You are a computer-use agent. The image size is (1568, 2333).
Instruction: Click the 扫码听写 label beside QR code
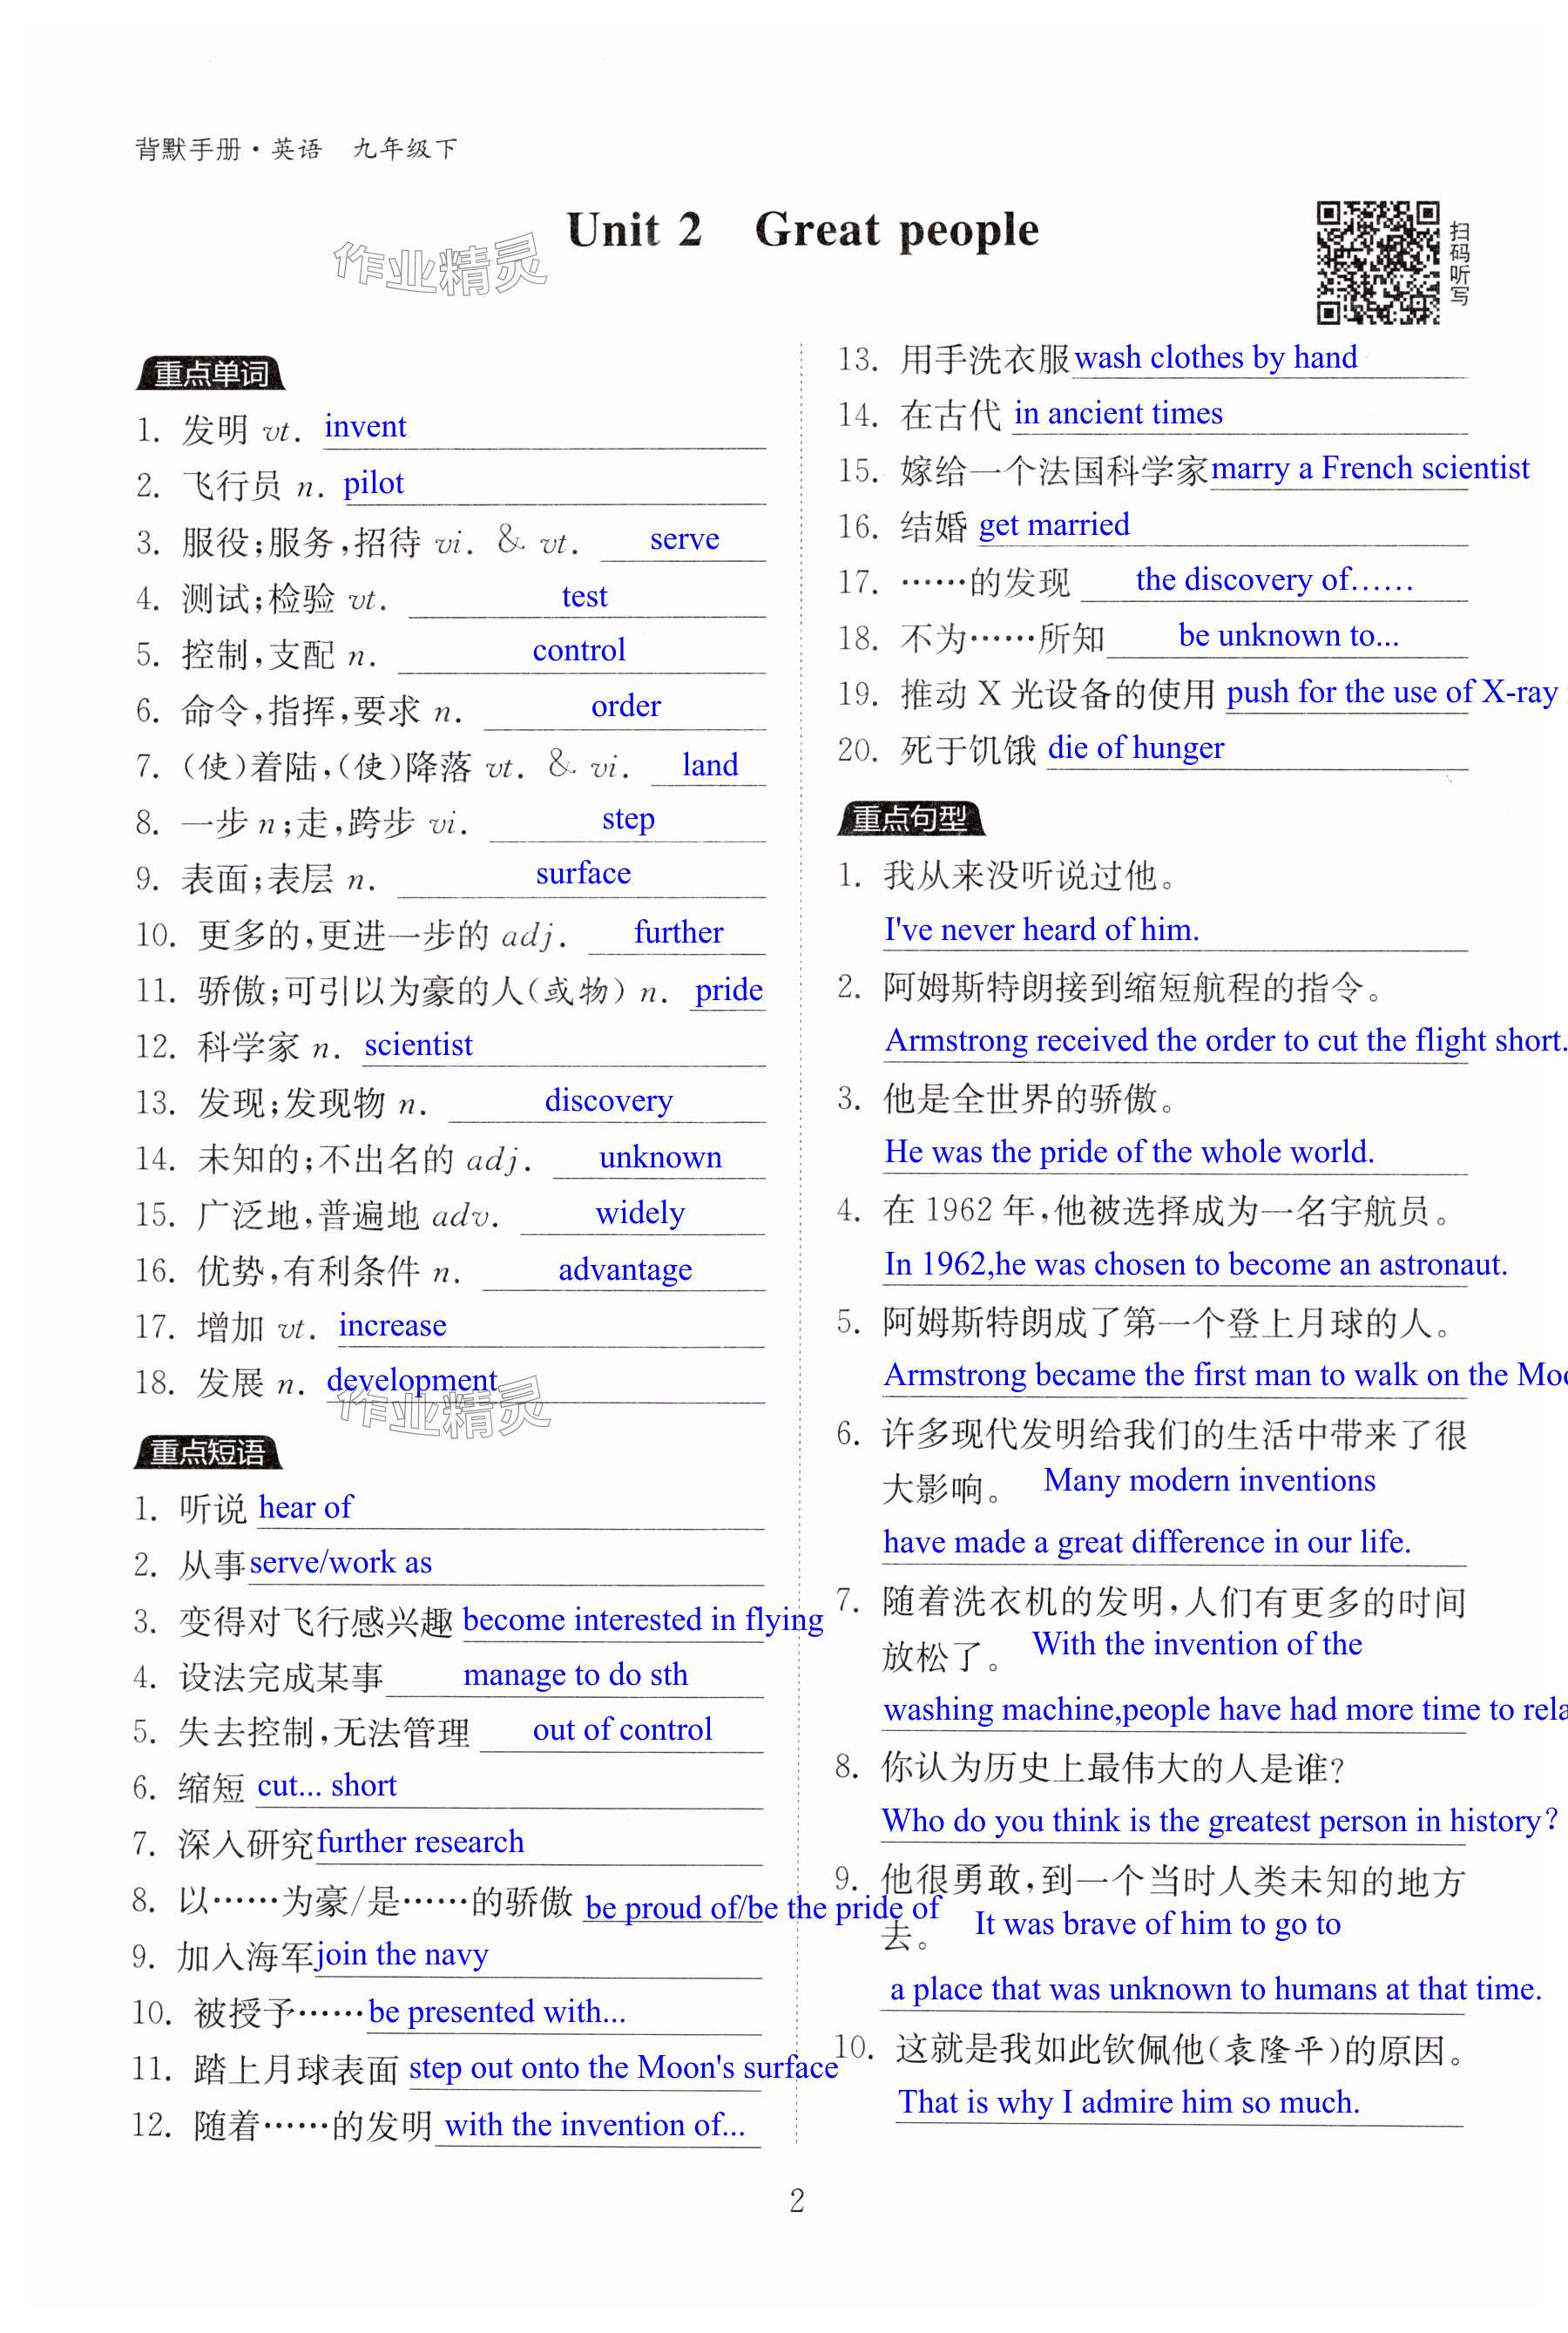[x=1459, y=263]
